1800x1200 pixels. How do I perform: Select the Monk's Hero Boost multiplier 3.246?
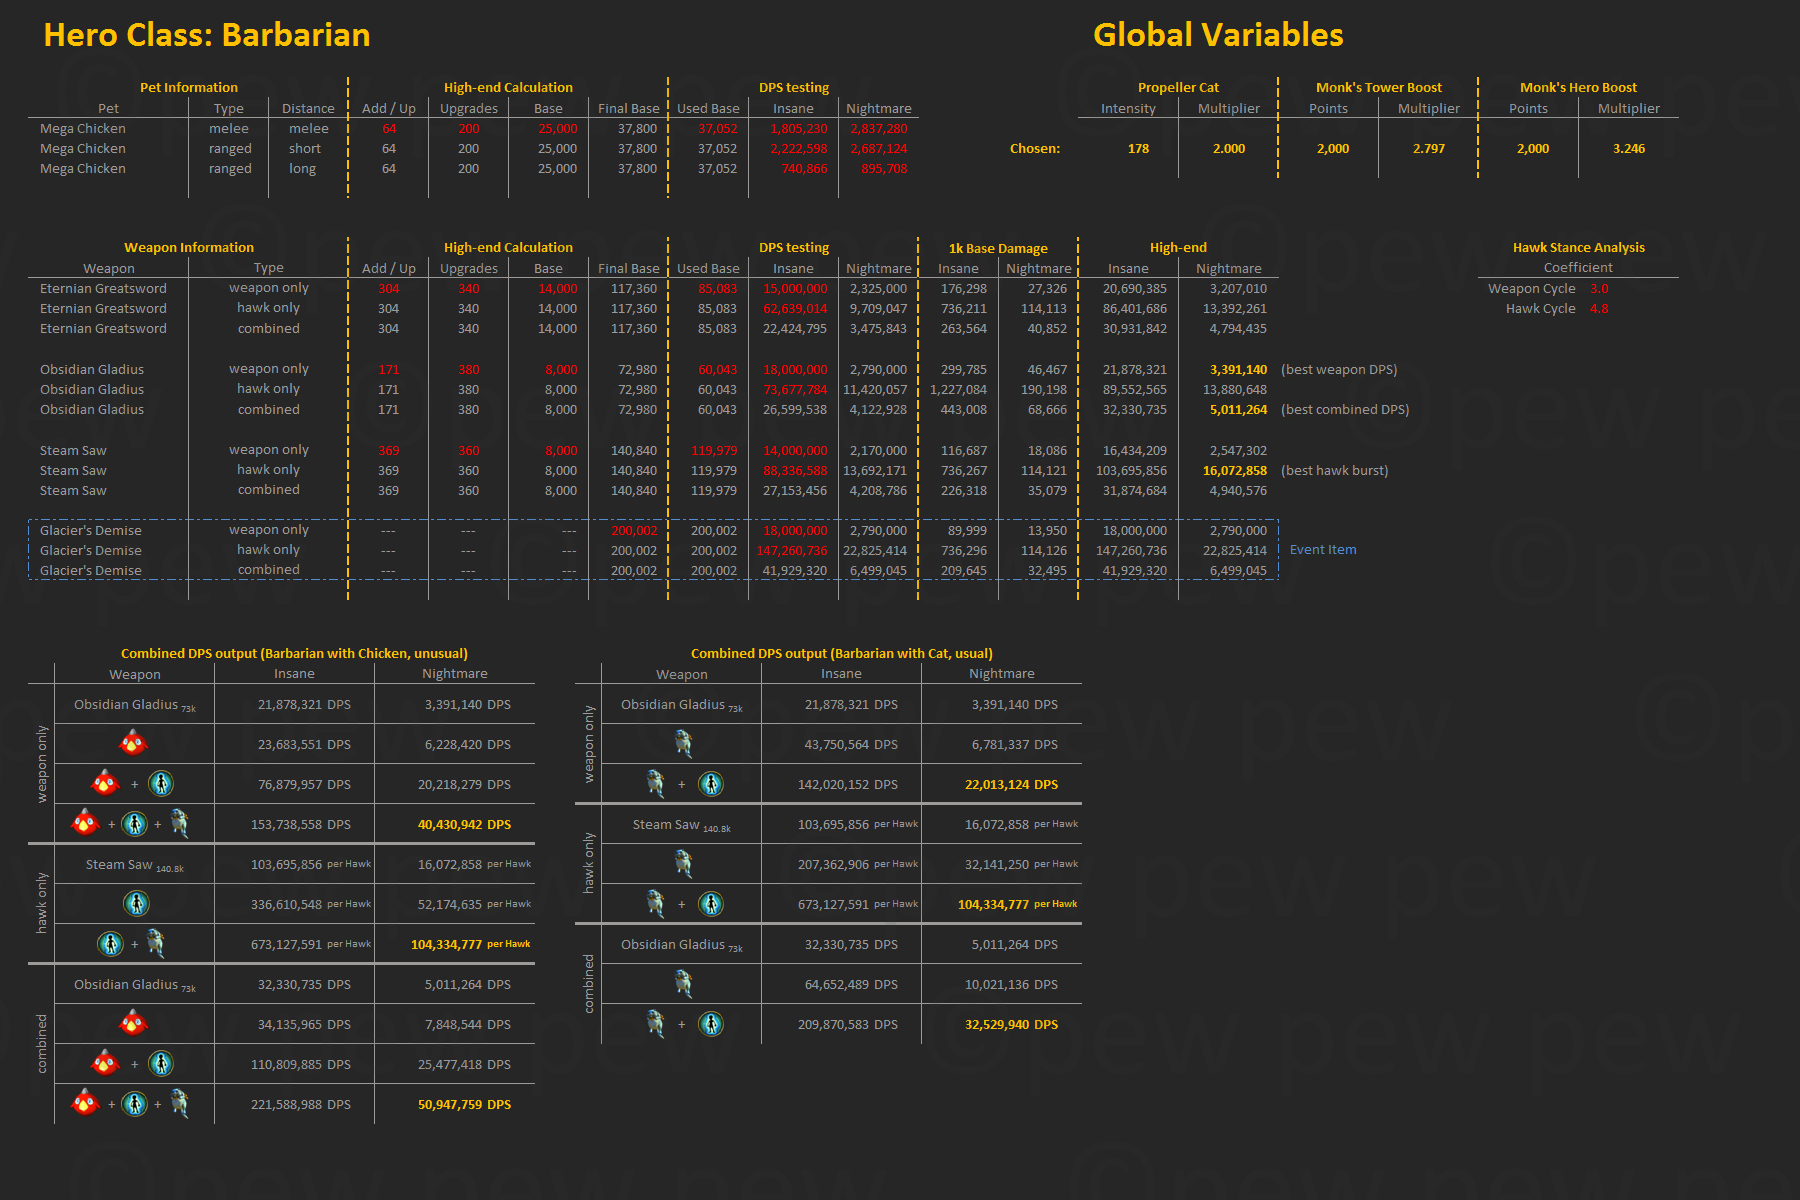coord(1628,149)
